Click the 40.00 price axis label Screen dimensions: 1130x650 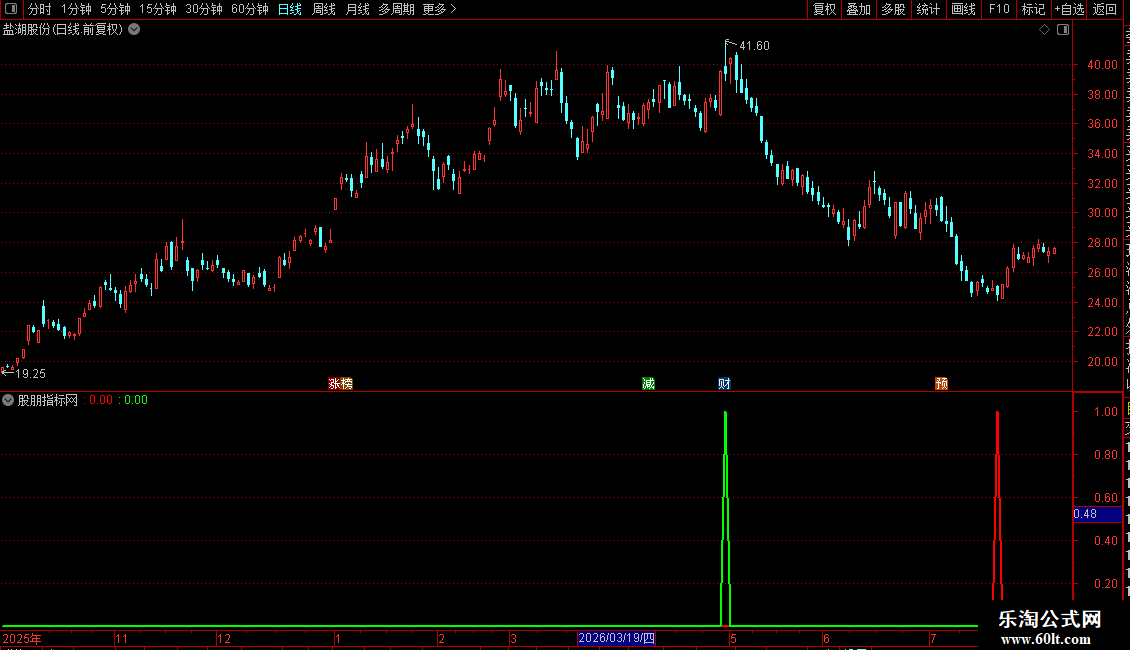(x=1103, y=64)
